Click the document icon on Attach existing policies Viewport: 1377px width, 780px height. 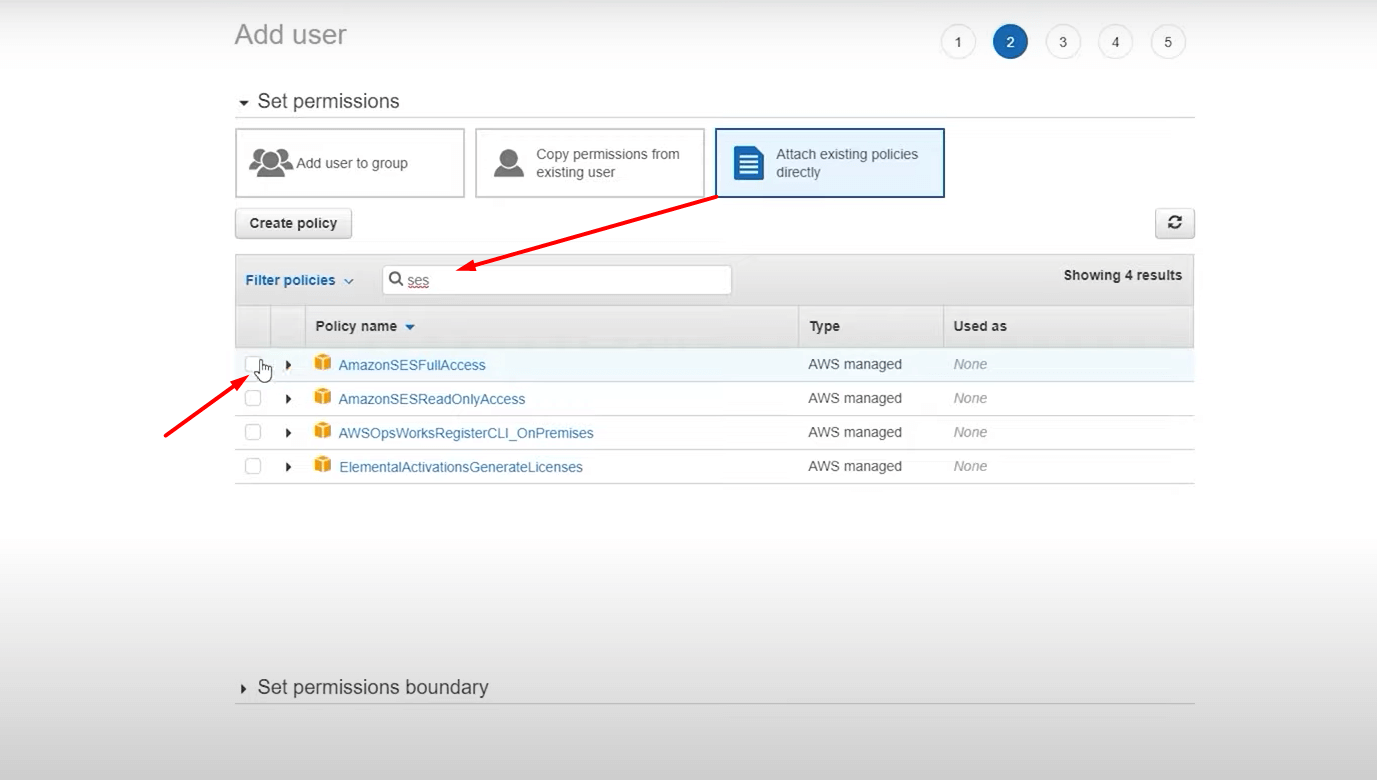coord(748,163)
